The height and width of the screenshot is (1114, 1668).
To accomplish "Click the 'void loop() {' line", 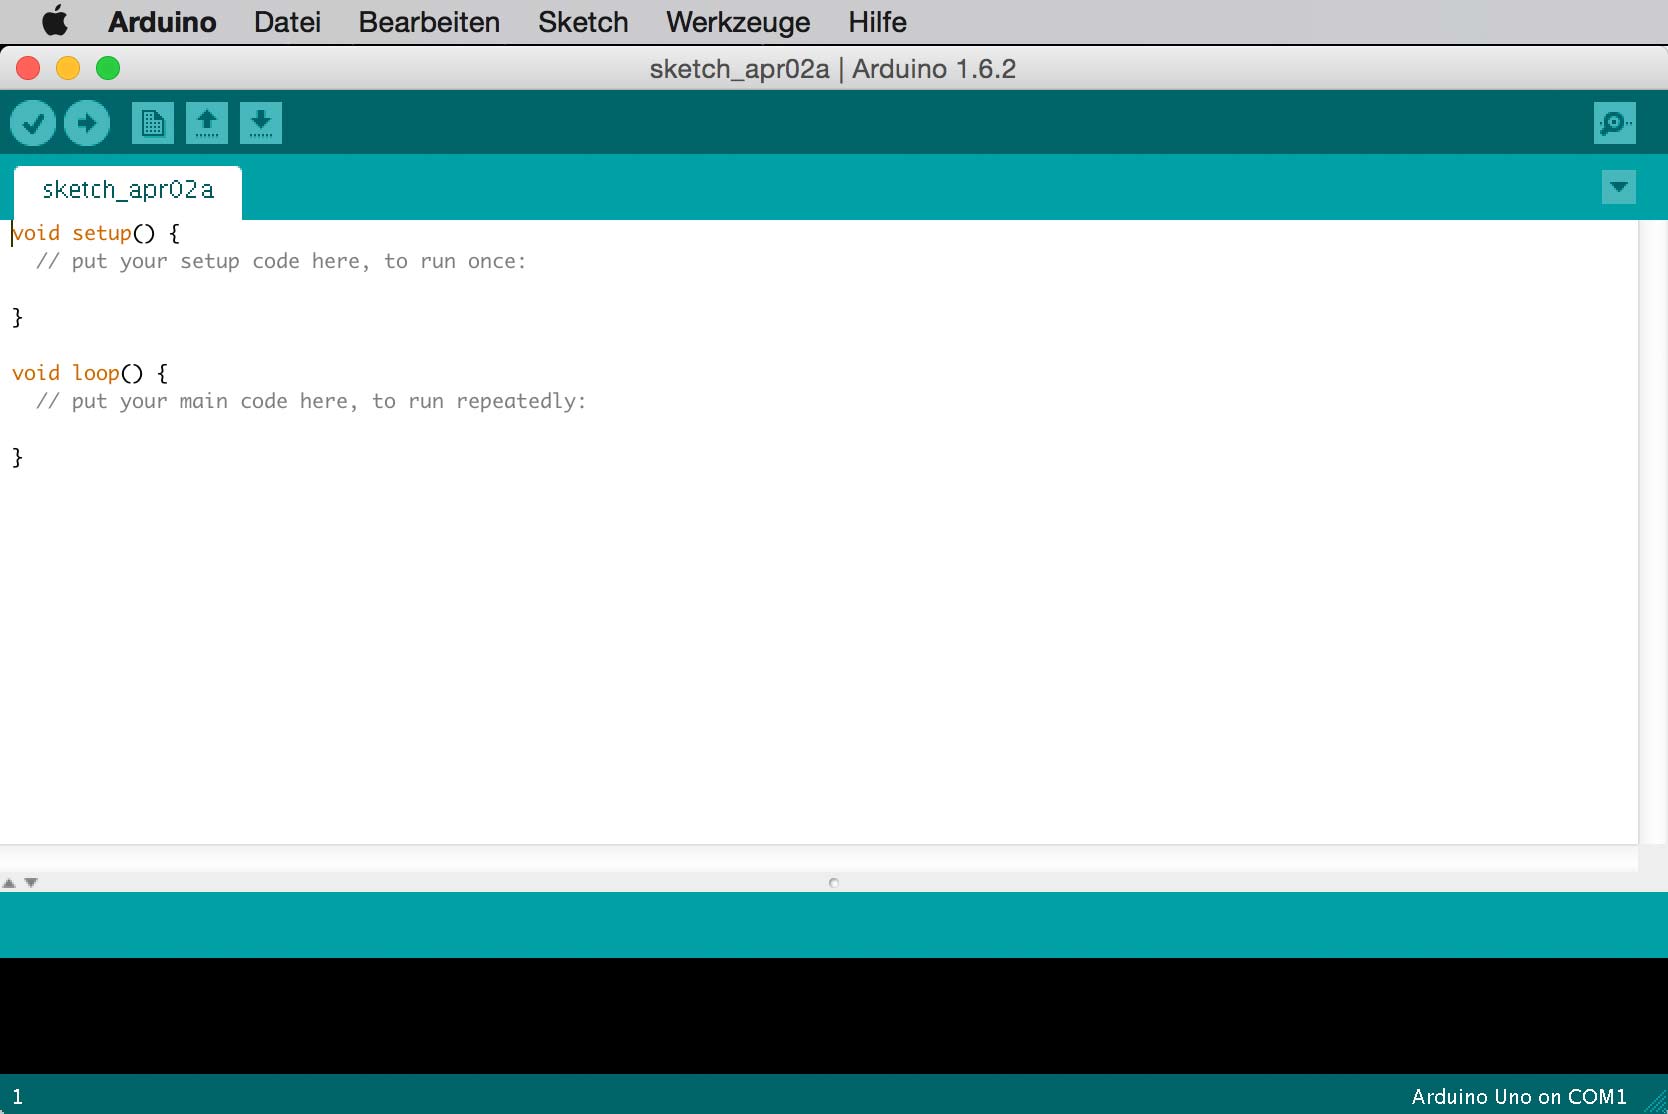I will (90, 373).
